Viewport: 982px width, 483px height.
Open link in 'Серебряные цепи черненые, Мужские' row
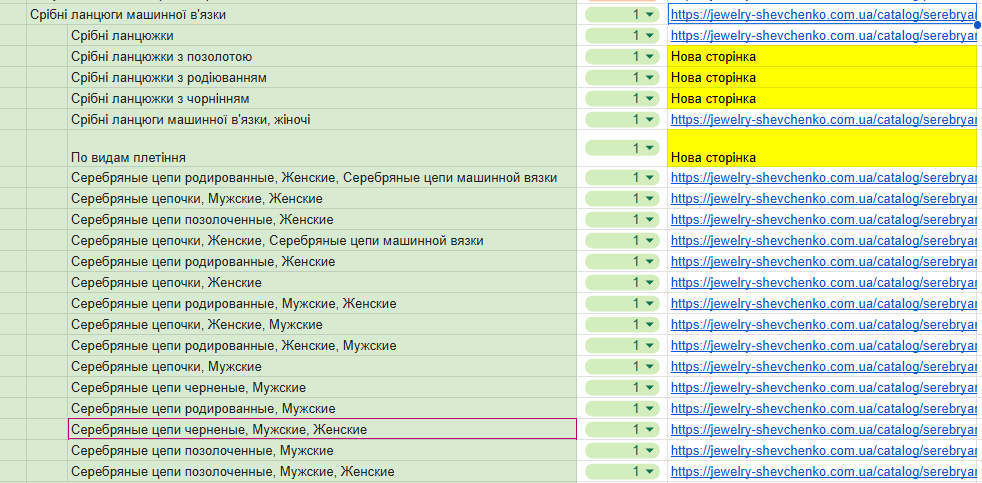point(824,387)
